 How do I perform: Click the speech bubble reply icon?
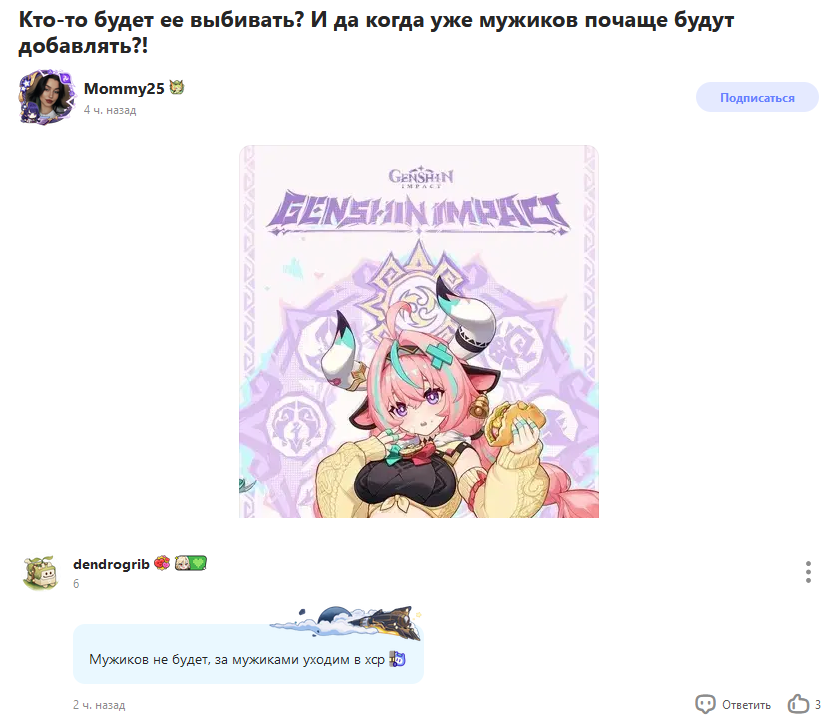click(x=705, y=704)
